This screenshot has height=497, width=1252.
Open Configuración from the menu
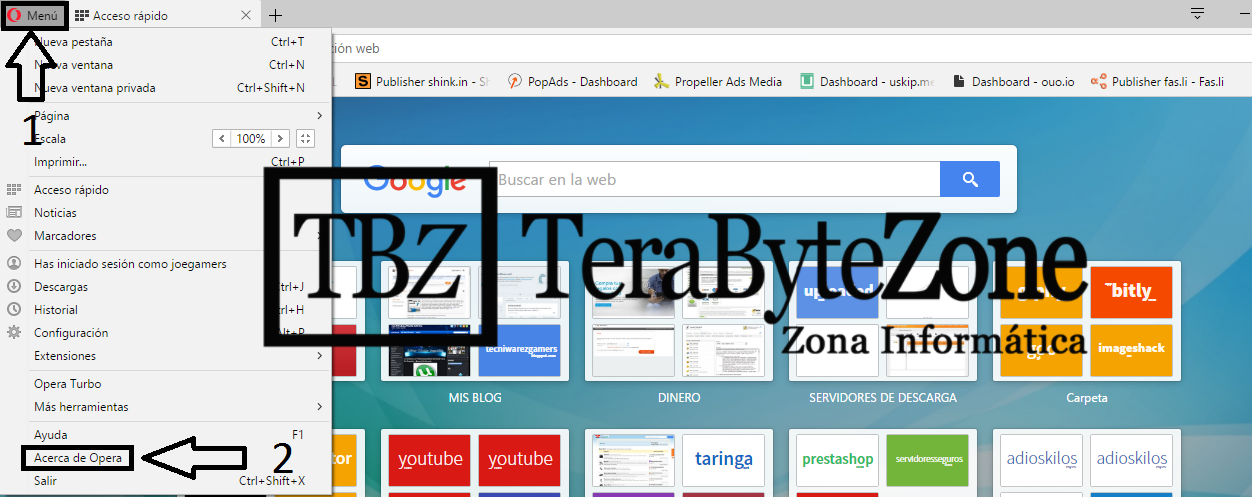(x=167, y=333)
